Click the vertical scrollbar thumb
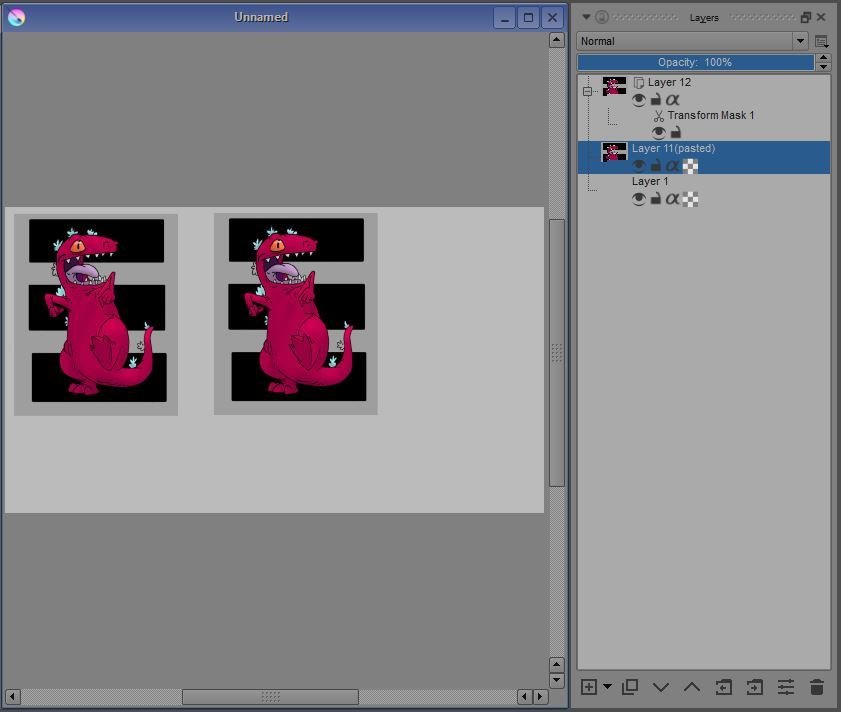This screenshot has width=841, height=712. tap(557, 353)
